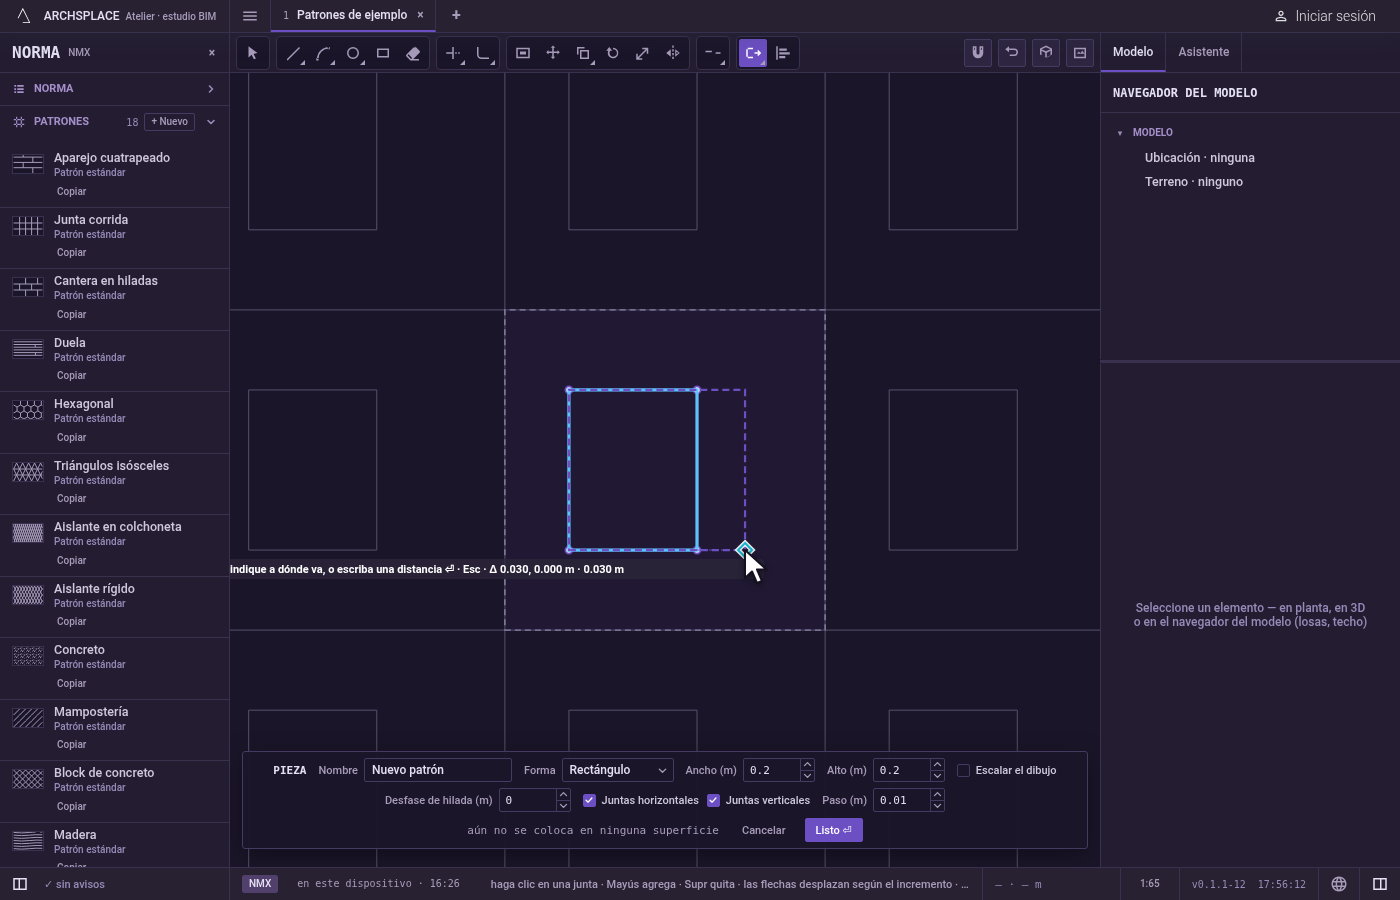Collapse the MODELO tree node
This screenshot has width=1400, height=900.
(1120, 133)
